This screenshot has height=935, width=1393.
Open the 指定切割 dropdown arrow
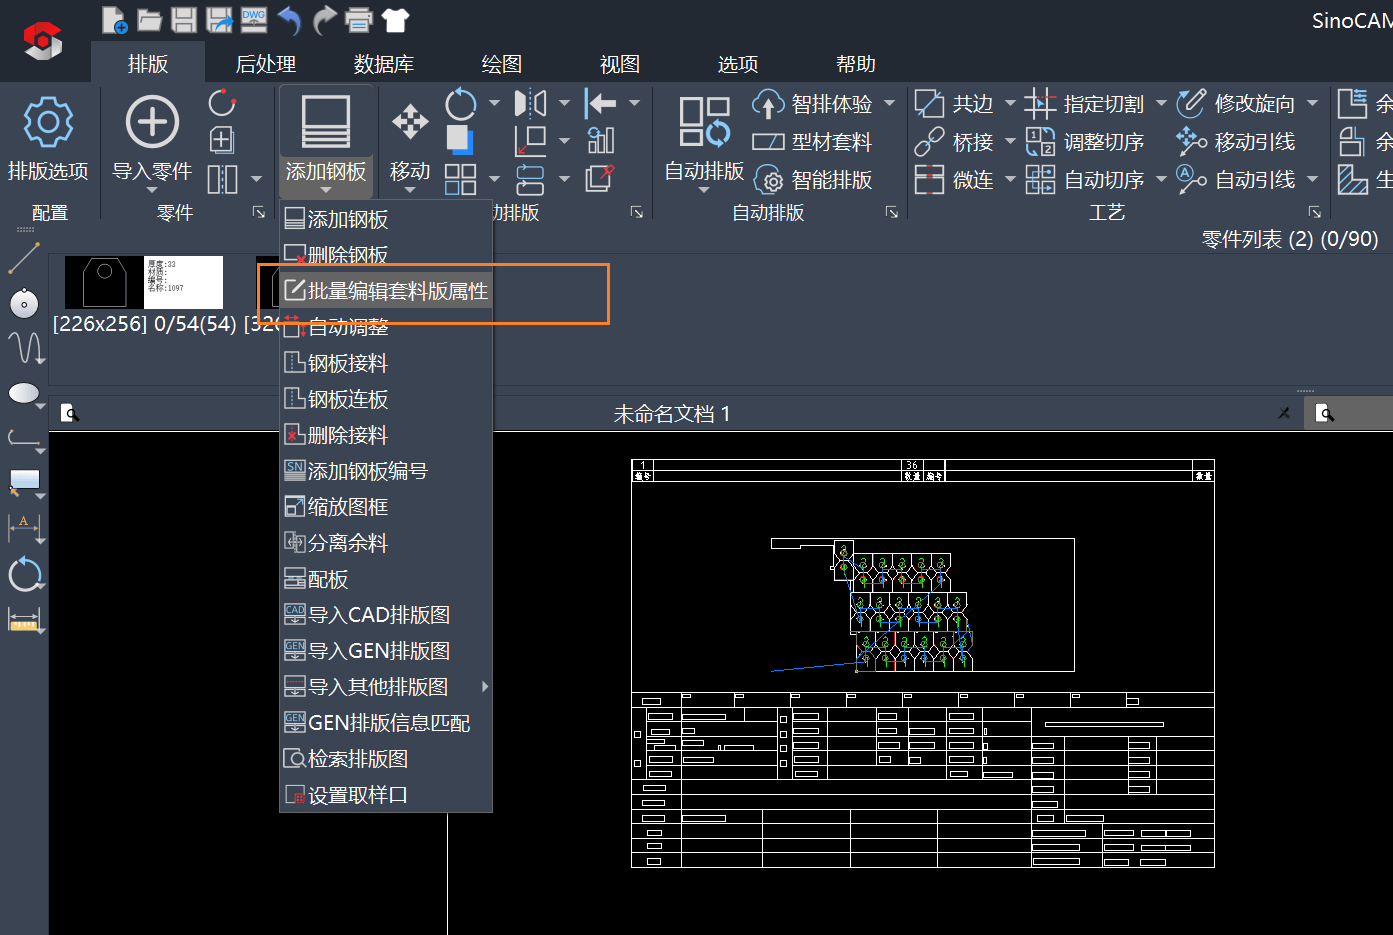pos(1161,104)
